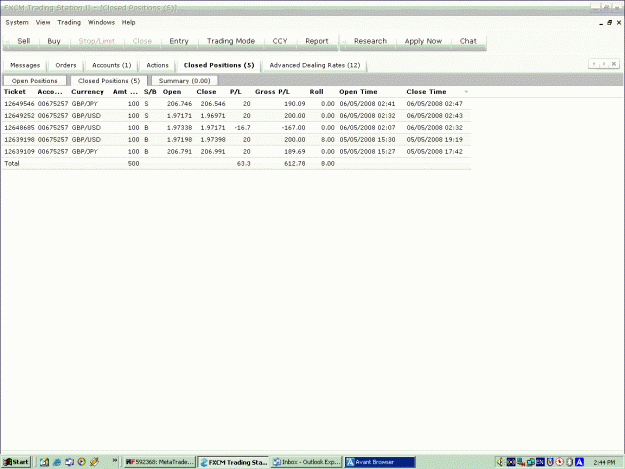Click the red clock tray icon
Screen dimensions: 625x469
click(560, 462)
